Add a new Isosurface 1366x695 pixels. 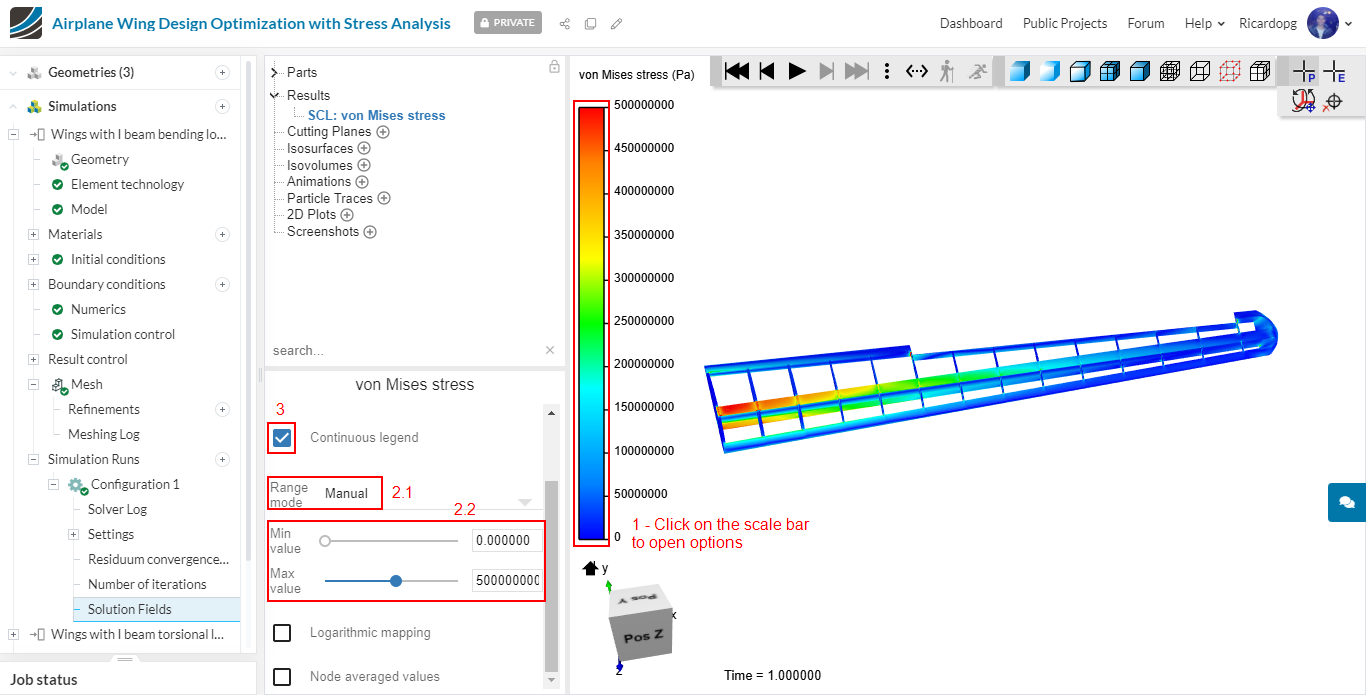coord(364,148)
